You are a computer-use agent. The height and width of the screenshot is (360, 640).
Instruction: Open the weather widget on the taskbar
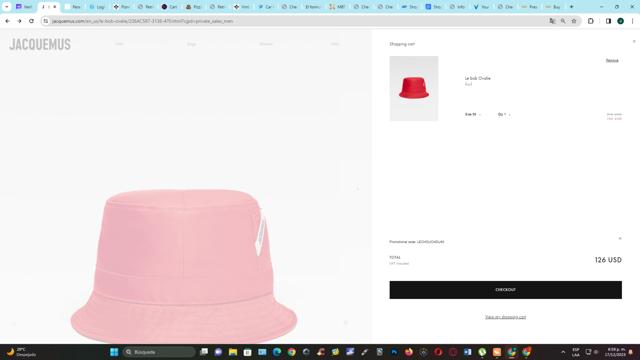[21, 352]
